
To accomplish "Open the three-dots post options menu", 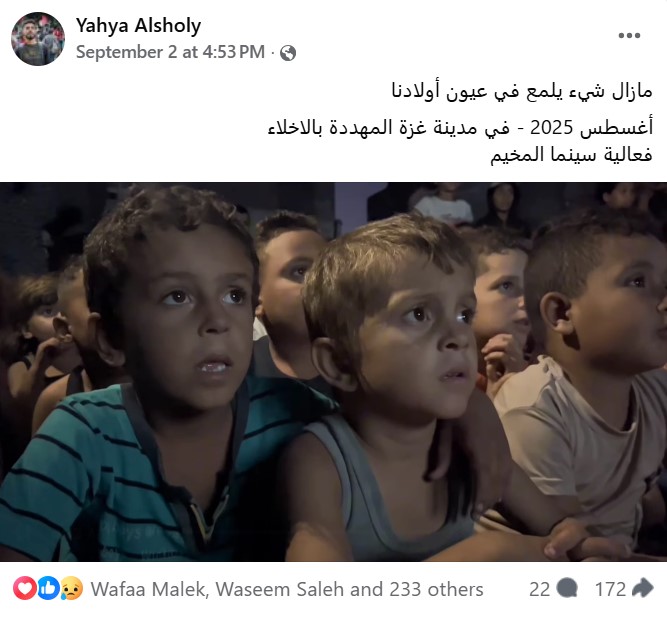I will tap(629, 35).
